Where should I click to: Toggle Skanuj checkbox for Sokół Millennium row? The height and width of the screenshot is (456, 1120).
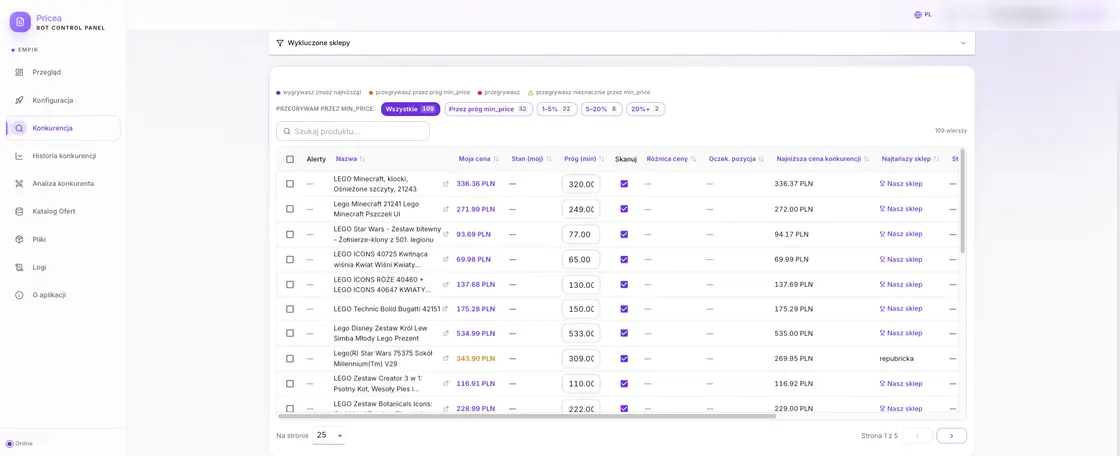tap(624, 358)
